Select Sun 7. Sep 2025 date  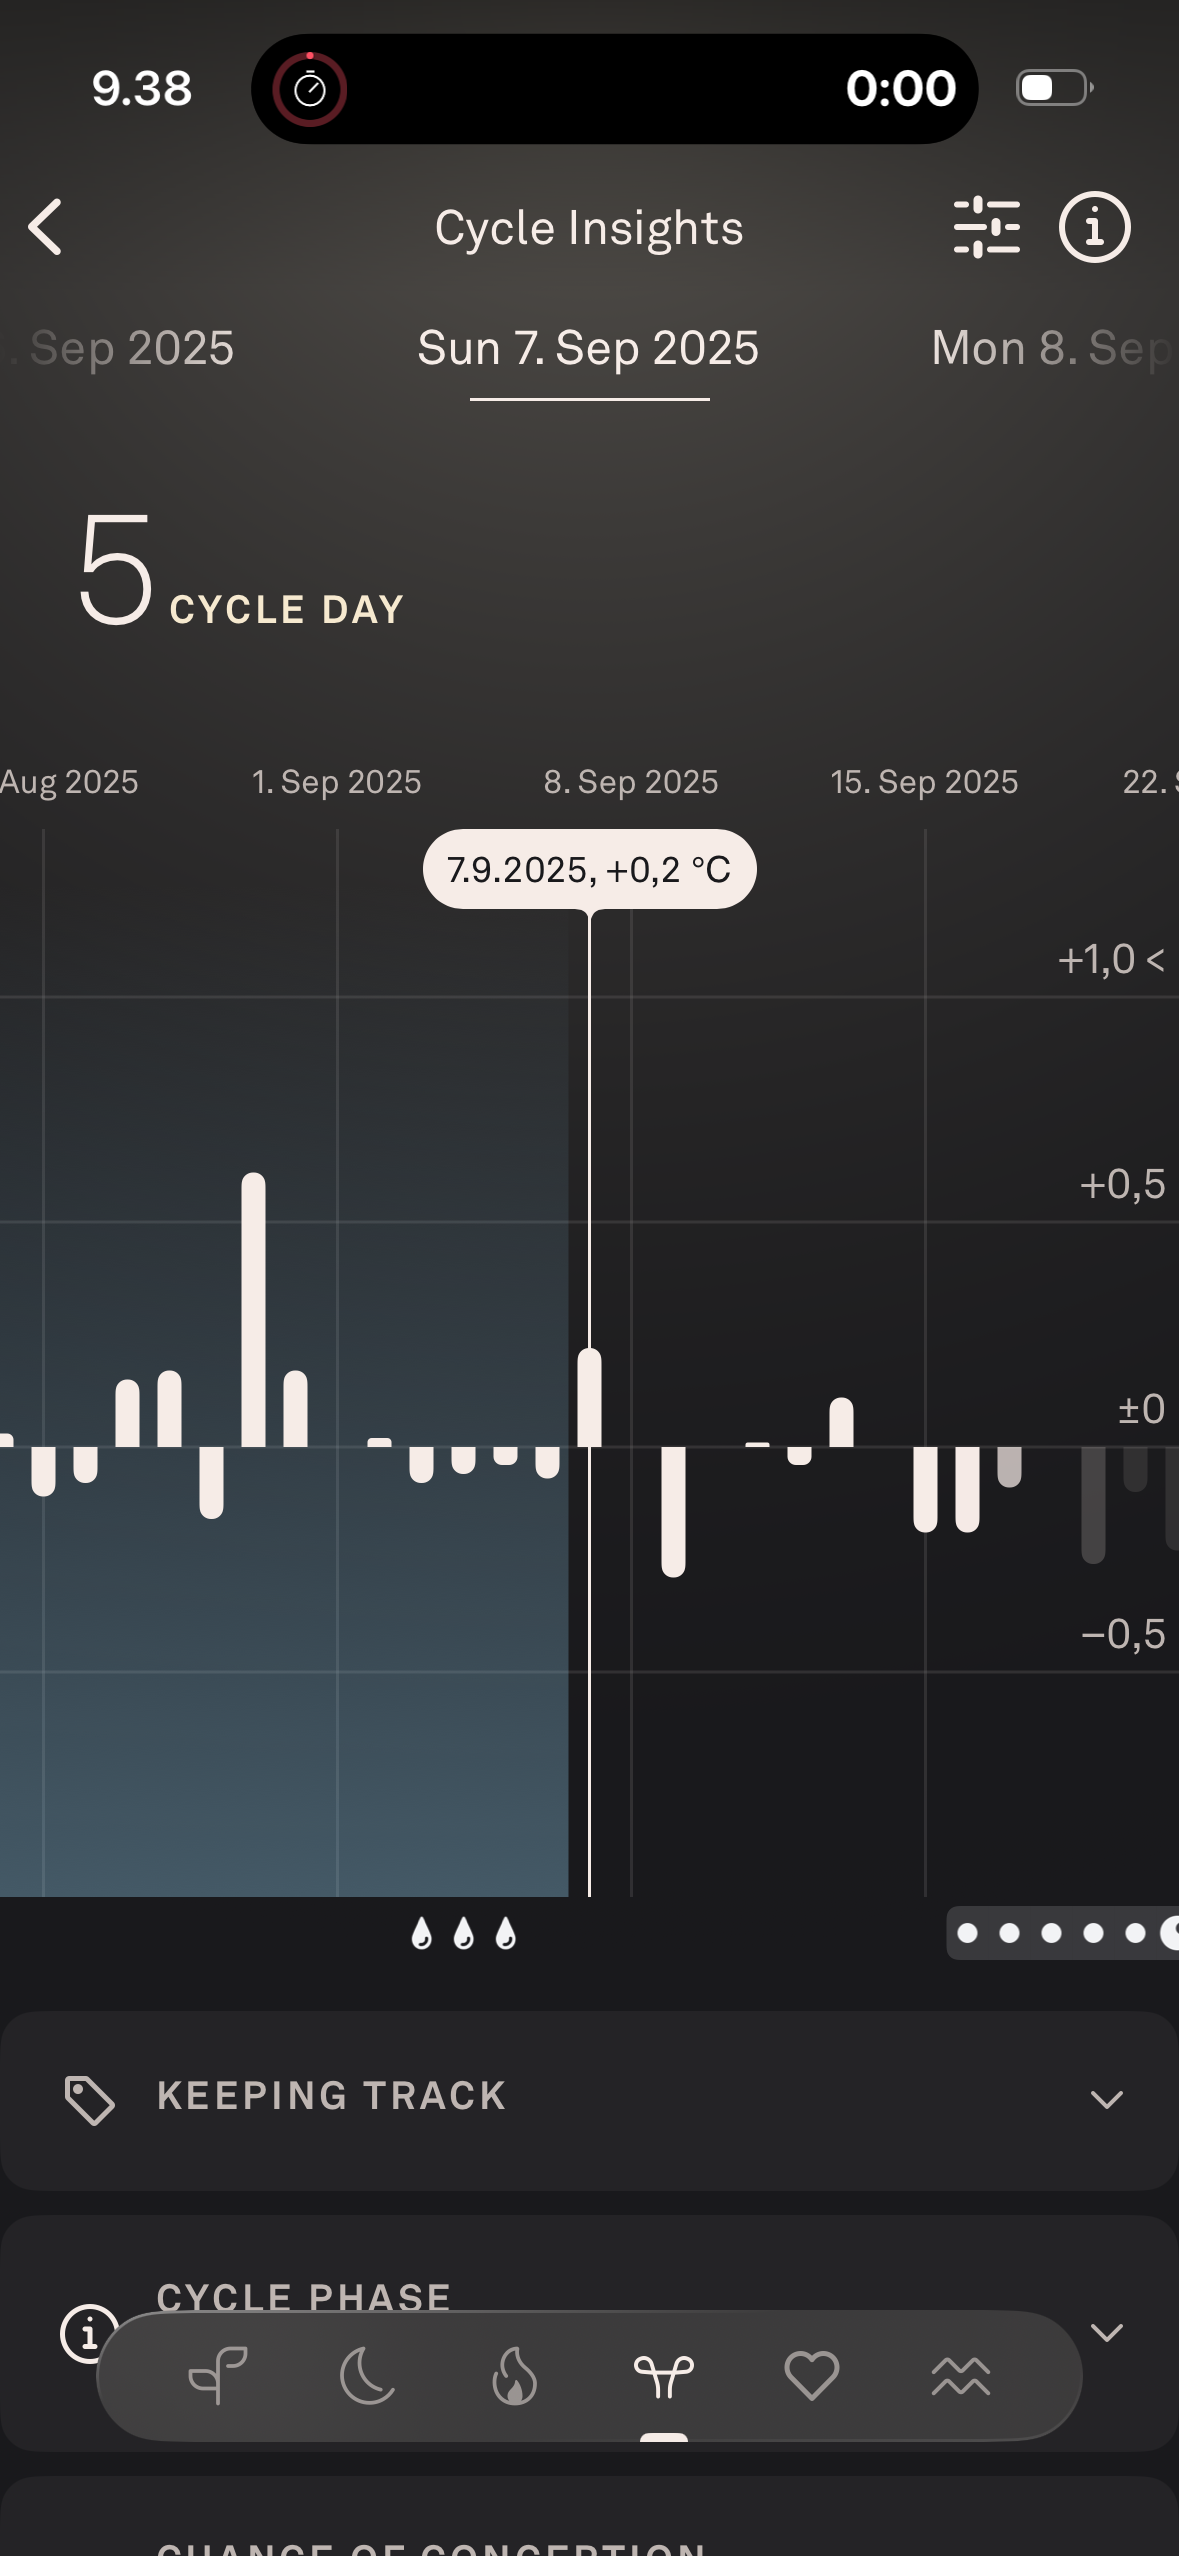coord(588,349)
